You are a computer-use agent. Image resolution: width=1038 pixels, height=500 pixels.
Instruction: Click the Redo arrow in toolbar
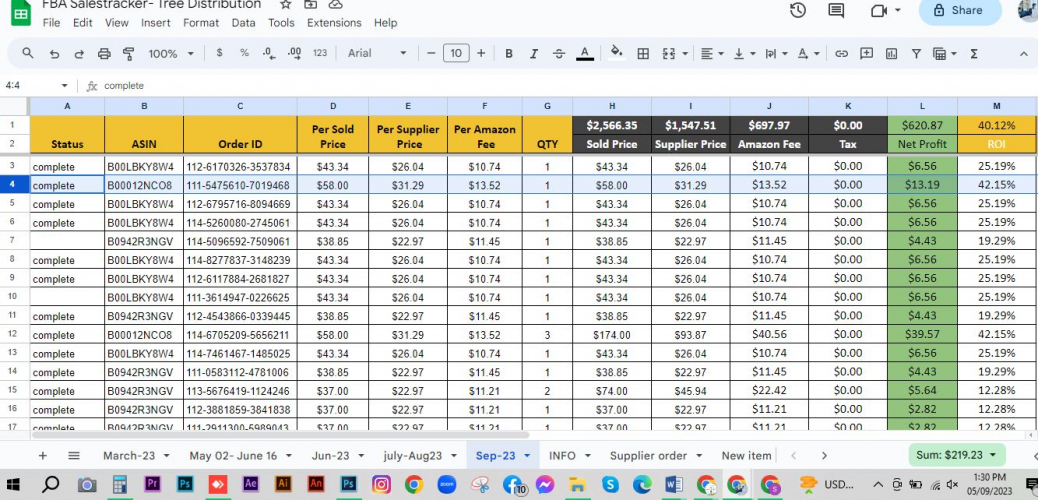pos(79,54)
